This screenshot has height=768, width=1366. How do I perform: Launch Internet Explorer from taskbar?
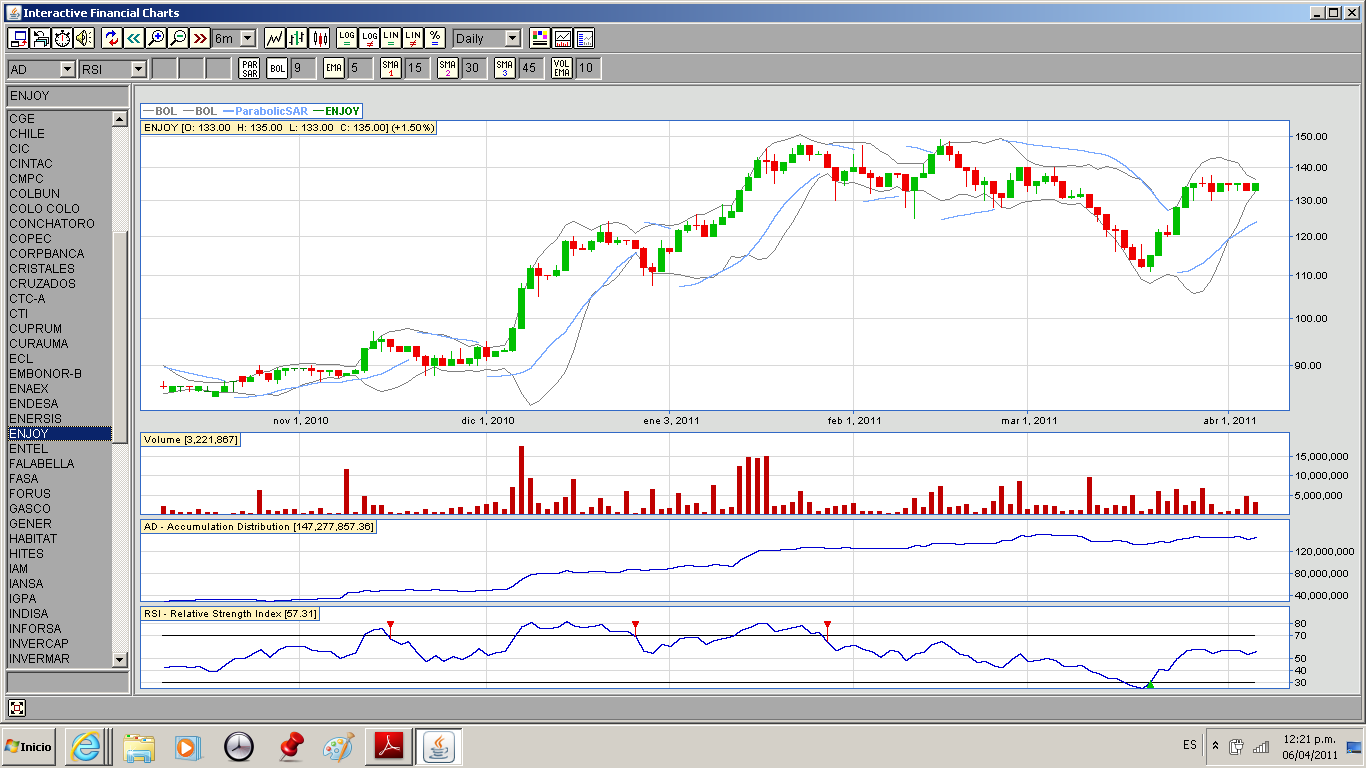pyautogui.click(x=86, y=746)
